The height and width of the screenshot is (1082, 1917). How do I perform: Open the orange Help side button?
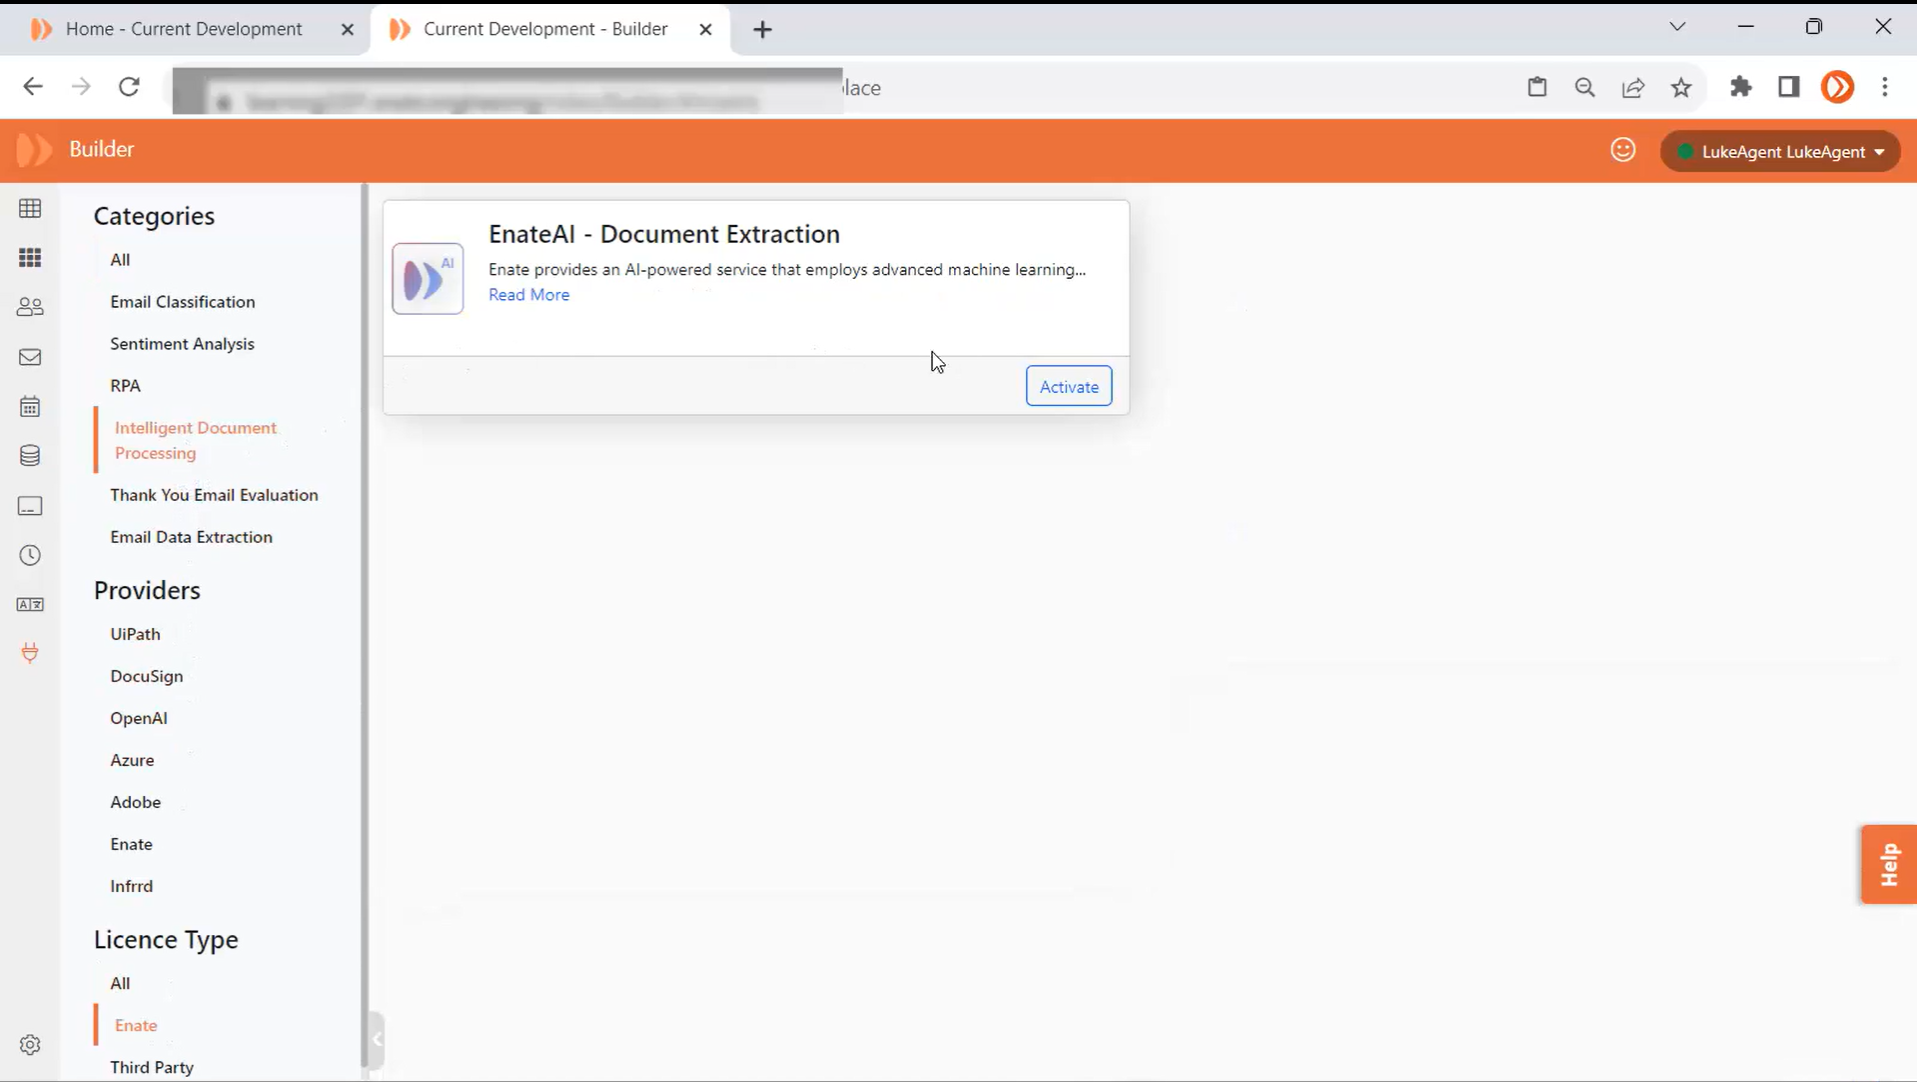pos(1888,864)
